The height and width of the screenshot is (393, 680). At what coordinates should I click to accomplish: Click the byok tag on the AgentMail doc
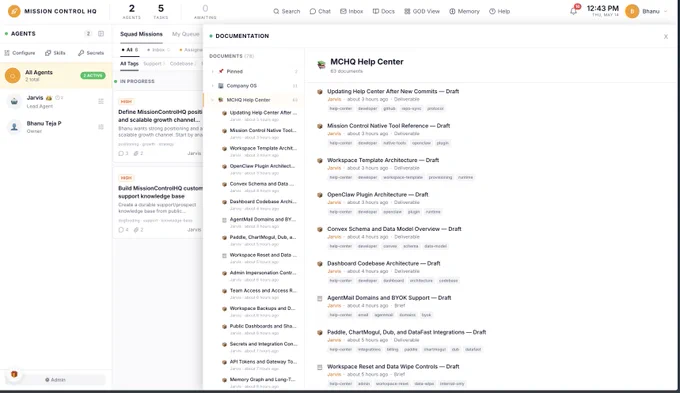pos(426,315)
